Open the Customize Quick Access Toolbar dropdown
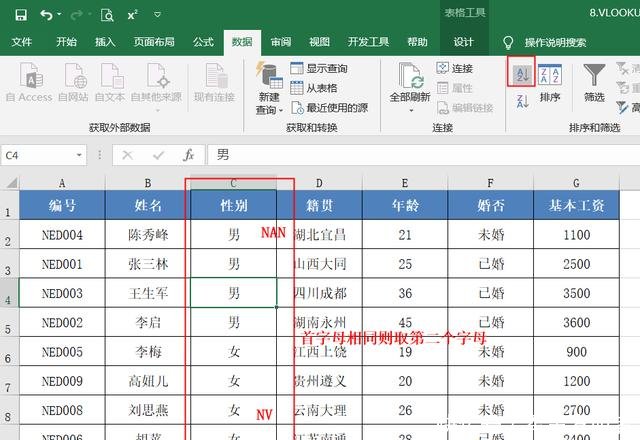This screenshot has width=640, height=440. point(158,15)
